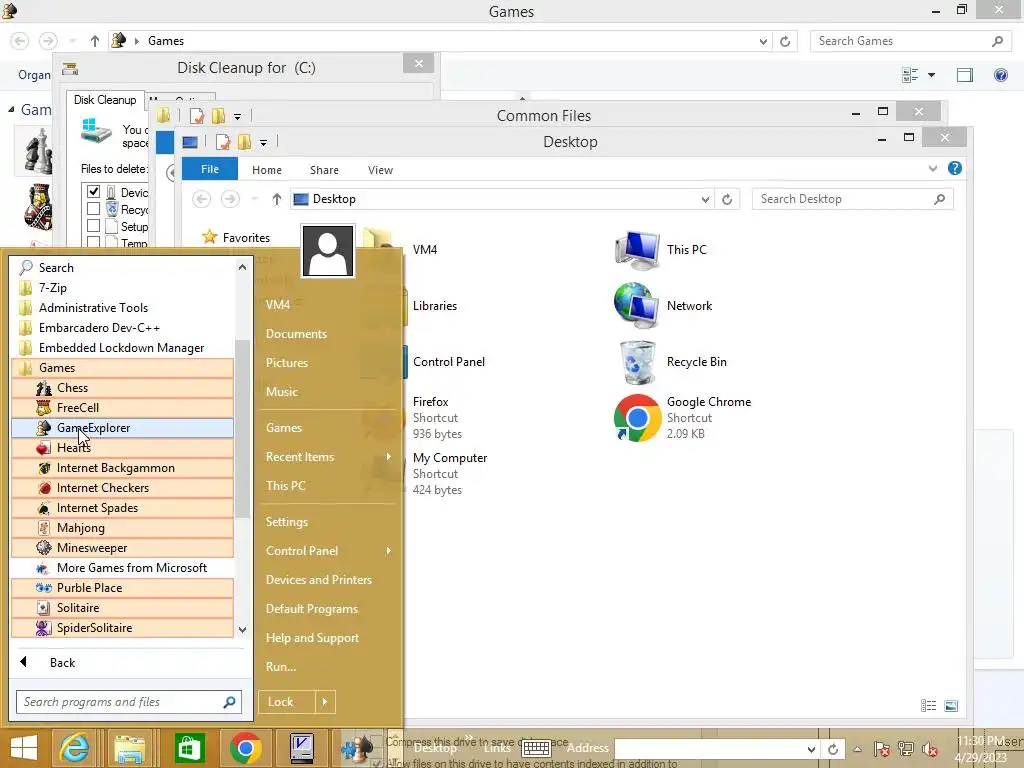Image resolution: width=1024 pixels, height=768 pixels.
Task: Open the on-screen keyboard taskbar icon
Action: (536, 748)
